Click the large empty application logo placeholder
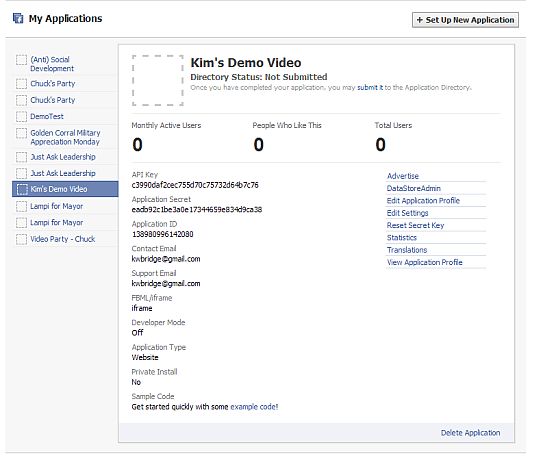The height and width of the screenshot is (458, 550). 157,80
